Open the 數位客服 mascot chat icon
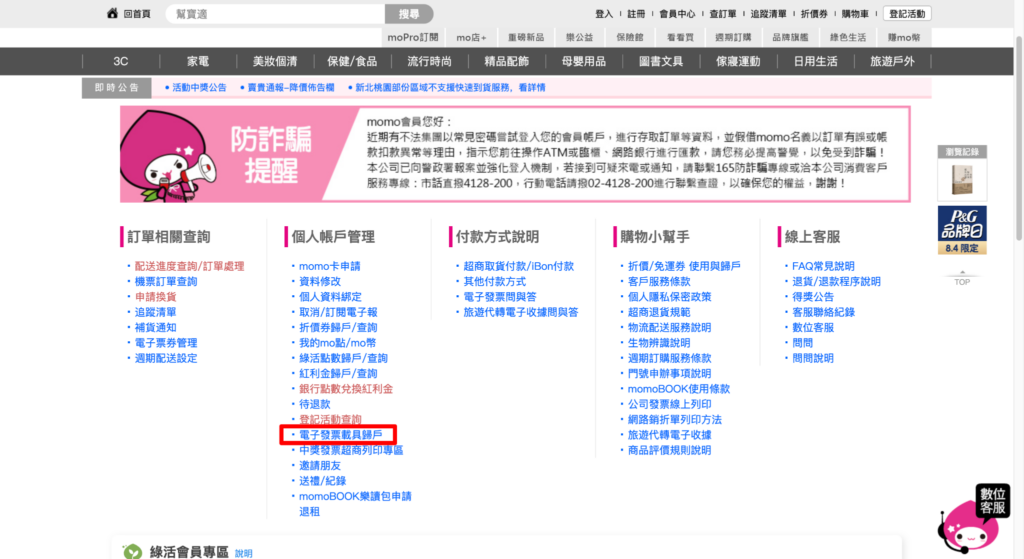This screenshot has height=559, width=1024. [x=973, y=519]
